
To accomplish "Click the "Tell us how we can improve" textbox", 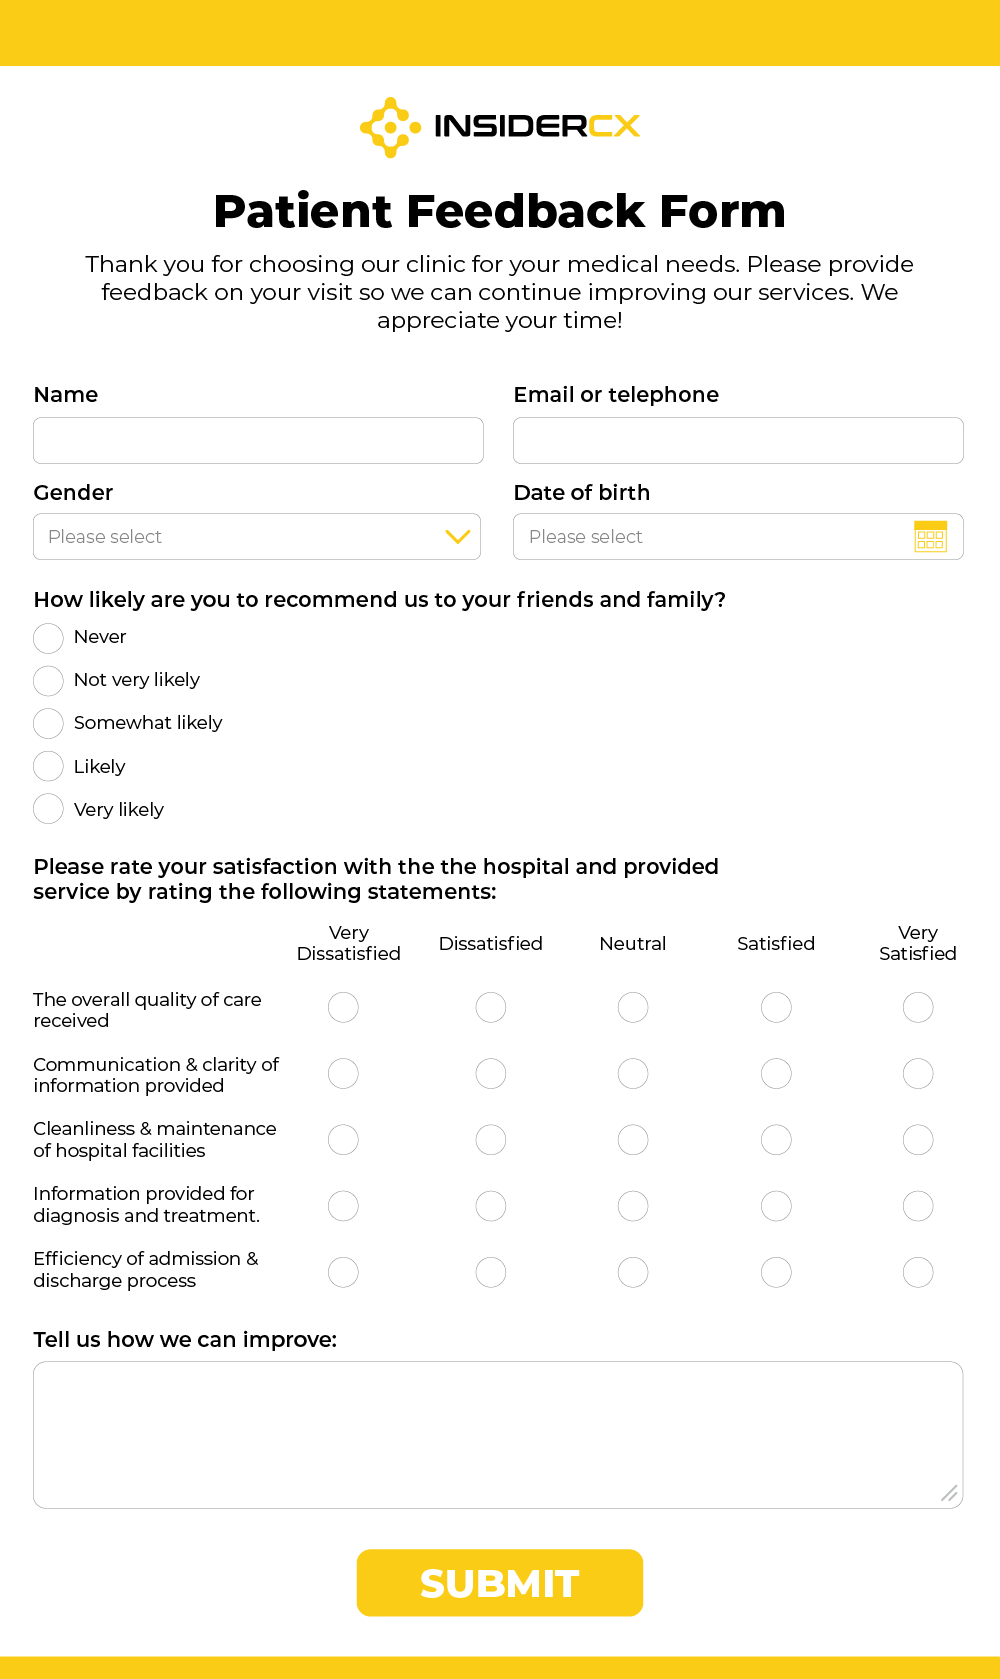I will pyautogui.click(x=498, y=1434).
